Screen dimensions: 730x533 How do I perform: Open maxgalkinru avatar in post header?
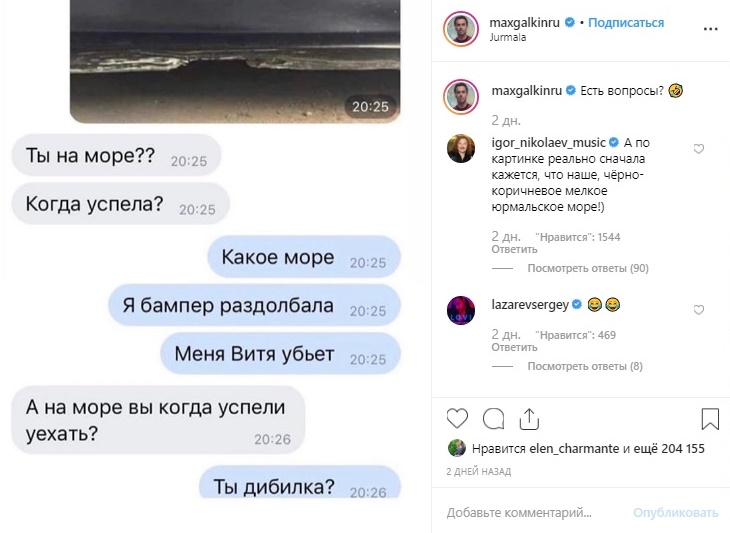[461, 29]
